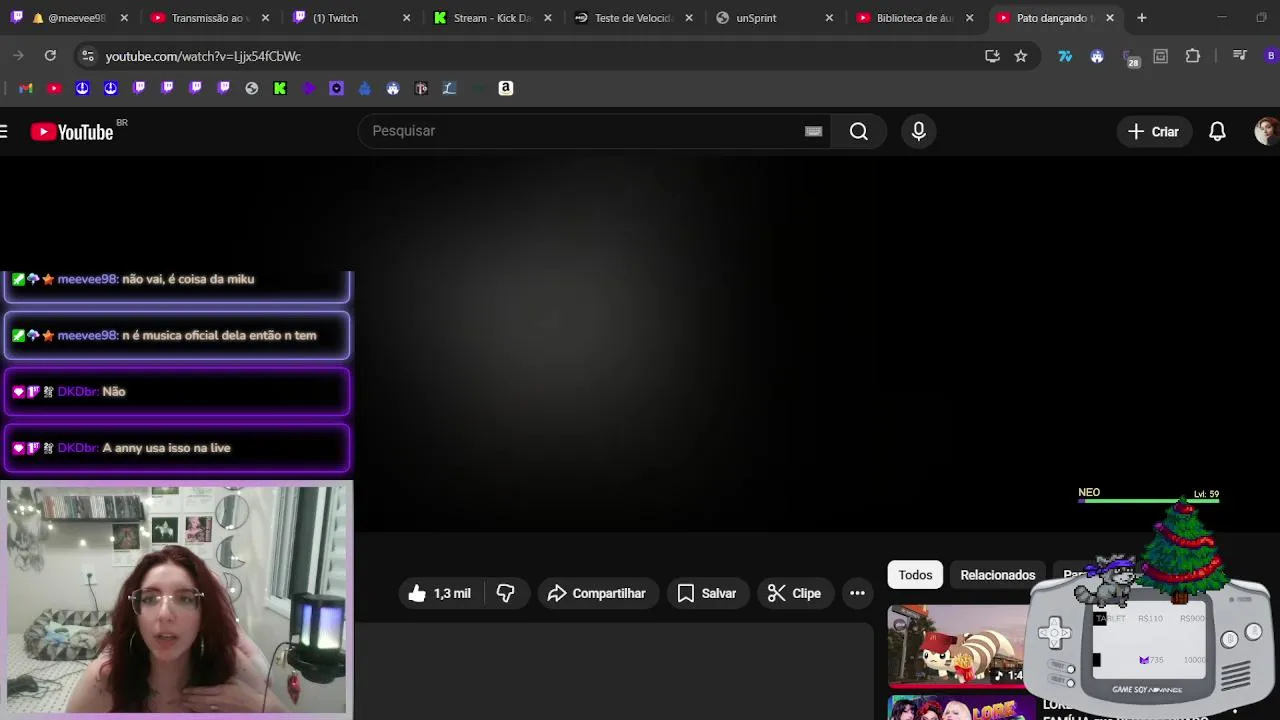Switch to the @meevee98 Twitch tab
1280x720 pixels.
coord(68,18)
